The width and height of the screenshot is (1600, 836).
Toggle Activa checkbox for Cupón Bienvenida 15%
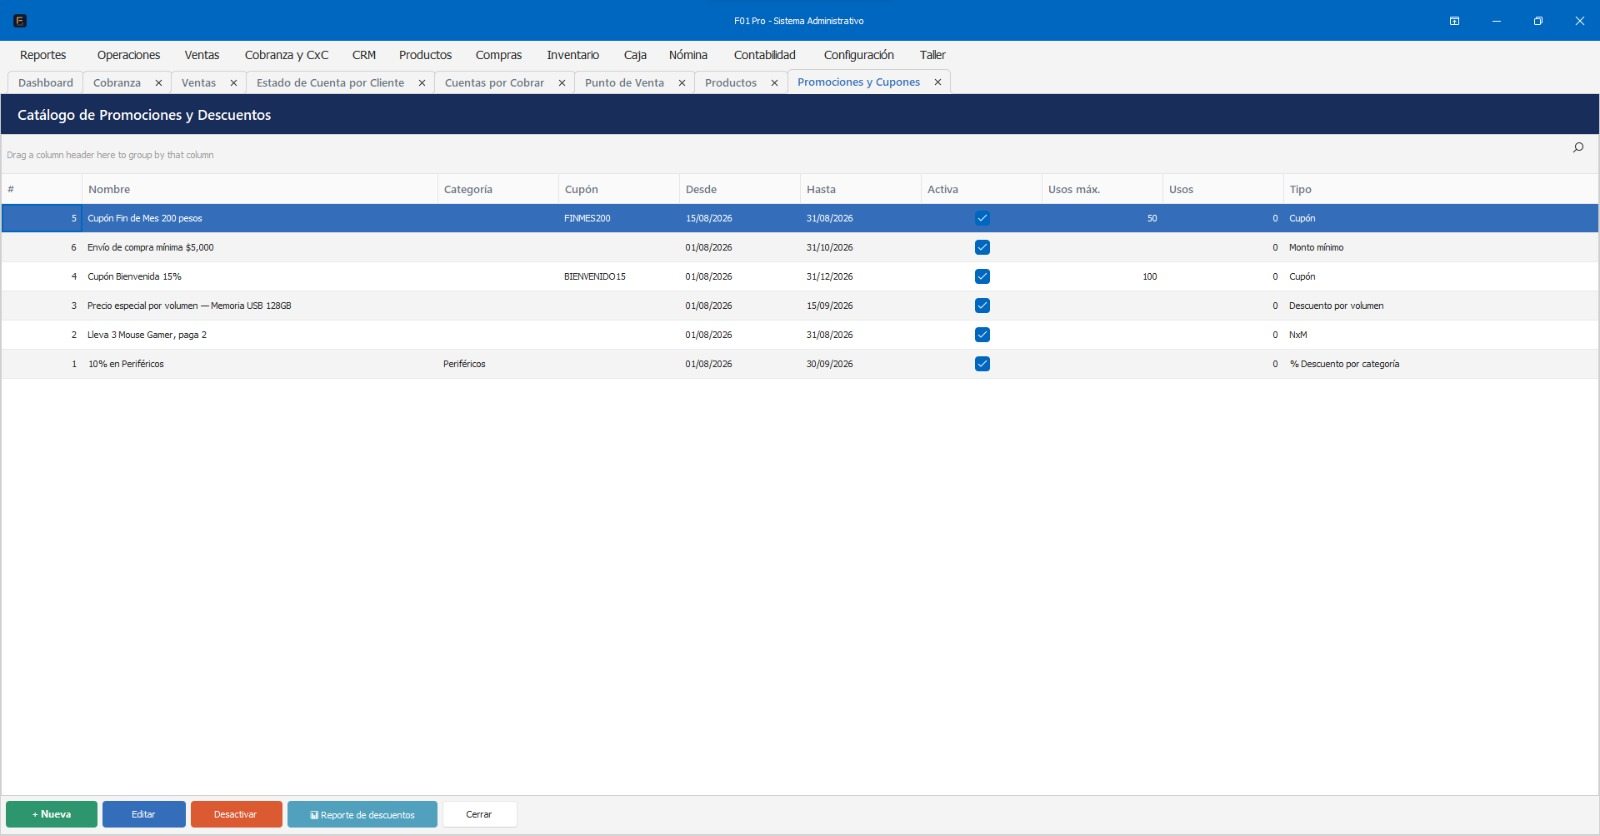point(982,276)
